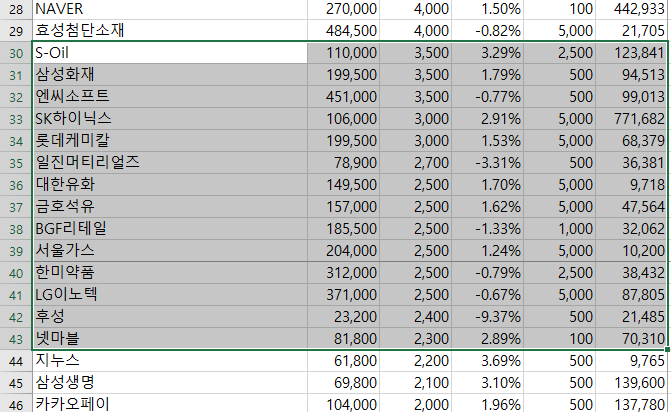Click the price cell 312,000

click(343, 273)
